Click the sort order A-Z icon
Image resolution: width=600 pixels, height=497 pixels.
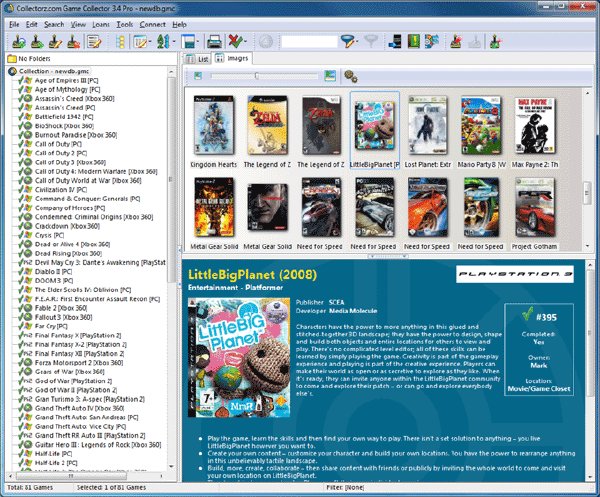163,41
